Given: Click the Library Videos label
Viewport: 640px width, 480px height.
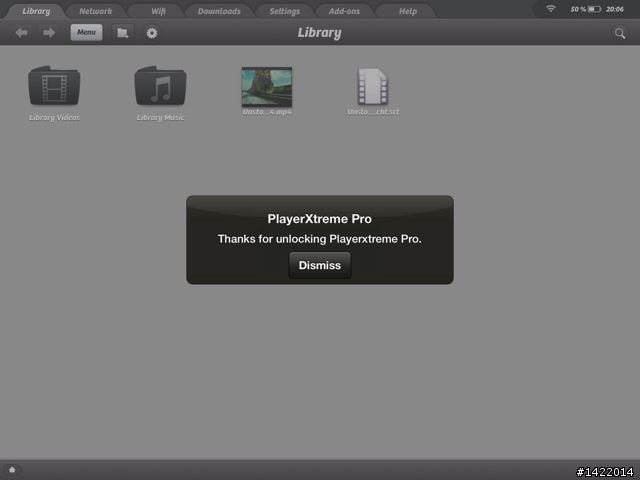Looking at the screenshot, I should [54, 118].
